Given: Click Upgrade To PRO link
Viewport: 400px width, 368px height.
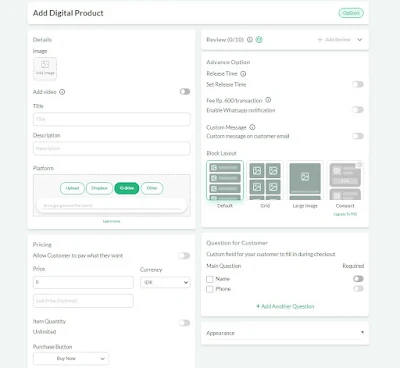Looking at the screenshot, I should coord(345,214).
